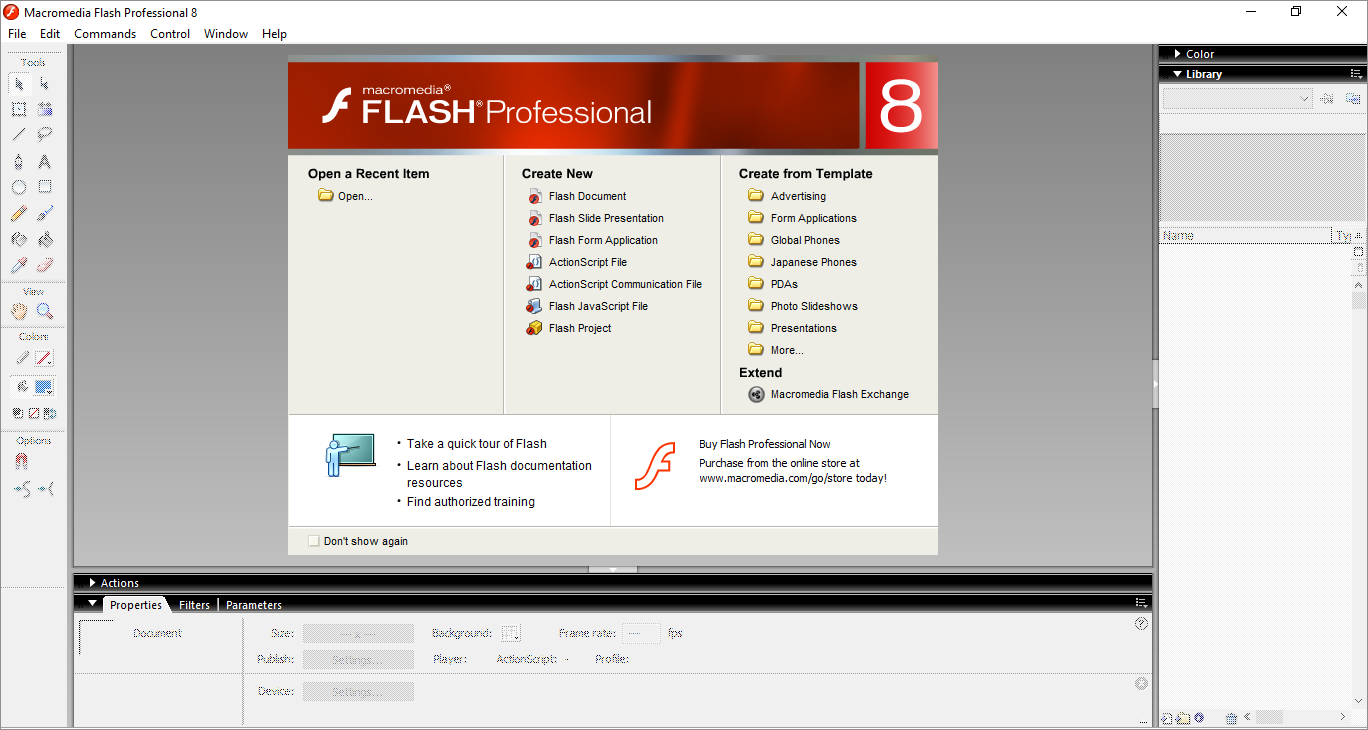Open the Advertising templates
1368x730 pixels.
[x=787, y=196]
